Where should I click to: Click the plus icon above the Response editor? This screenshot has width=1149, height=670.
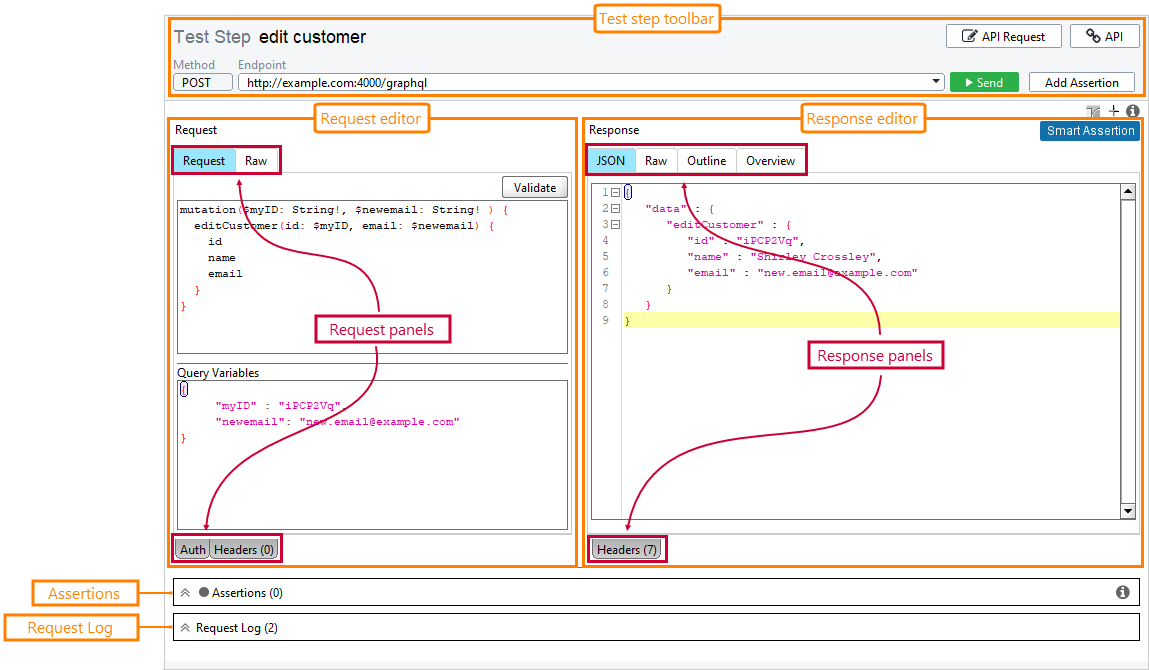click(x=1114, y=111)
